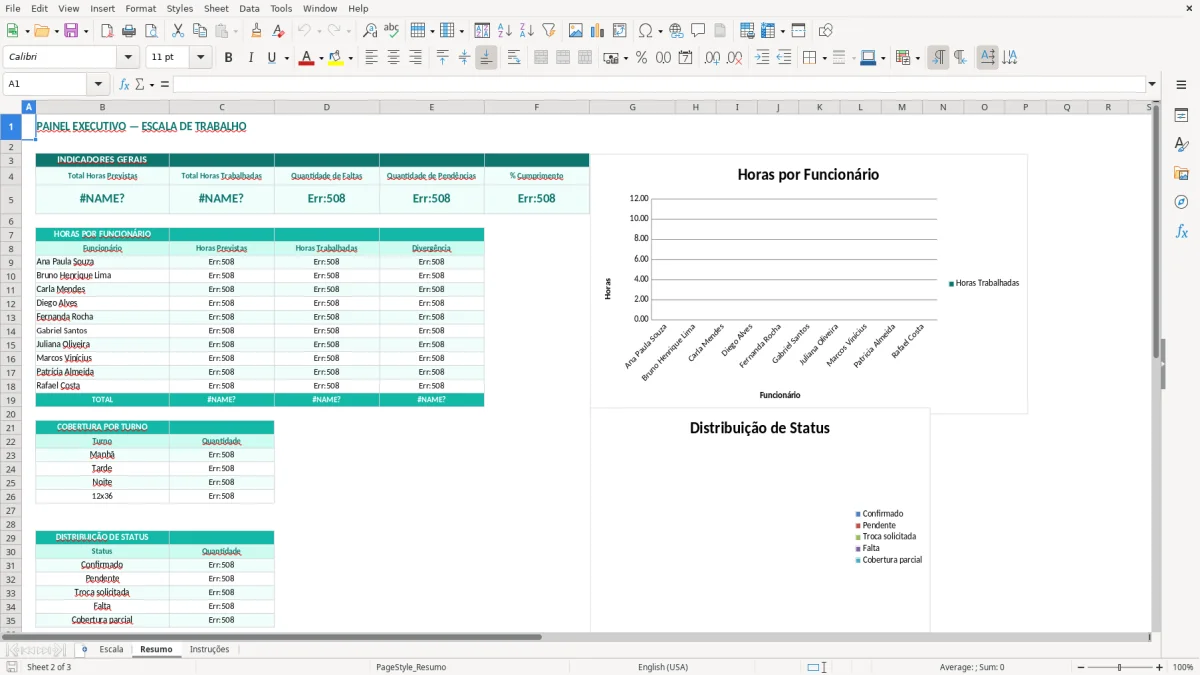The image size is (1200, 675).
Task: Activate the Clone Formatting paintbrush
Action: click(256, 31)
